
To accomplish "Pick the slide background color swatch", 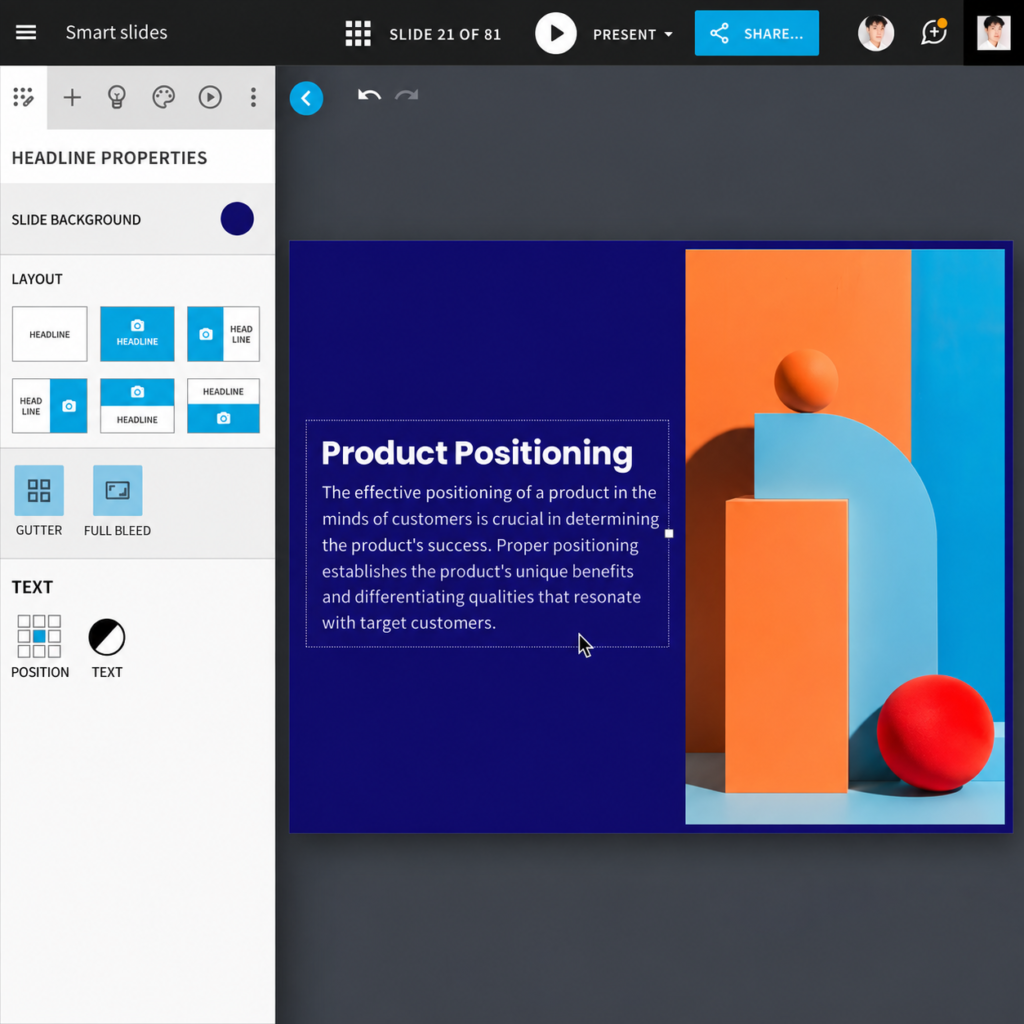I will pos(237,219).
